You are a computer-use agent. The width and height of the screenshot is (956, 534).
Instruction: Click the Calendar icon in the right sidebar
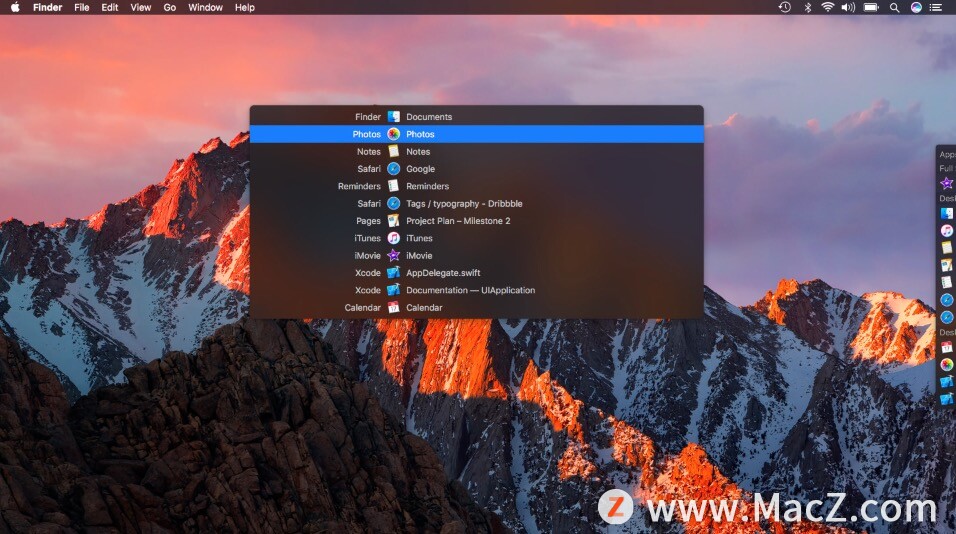pyautogui.click(x=946, y=347)
